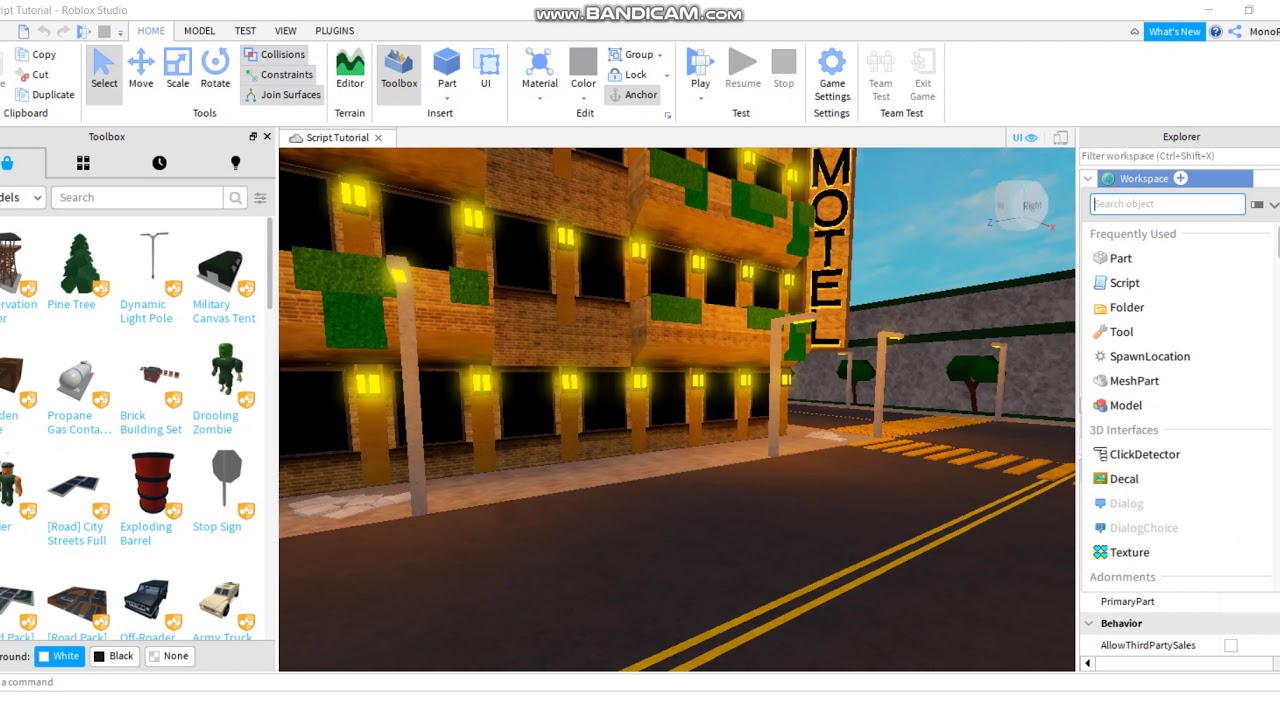Open the UI insert tool
1280x720 pixels.
click(486, 70)
